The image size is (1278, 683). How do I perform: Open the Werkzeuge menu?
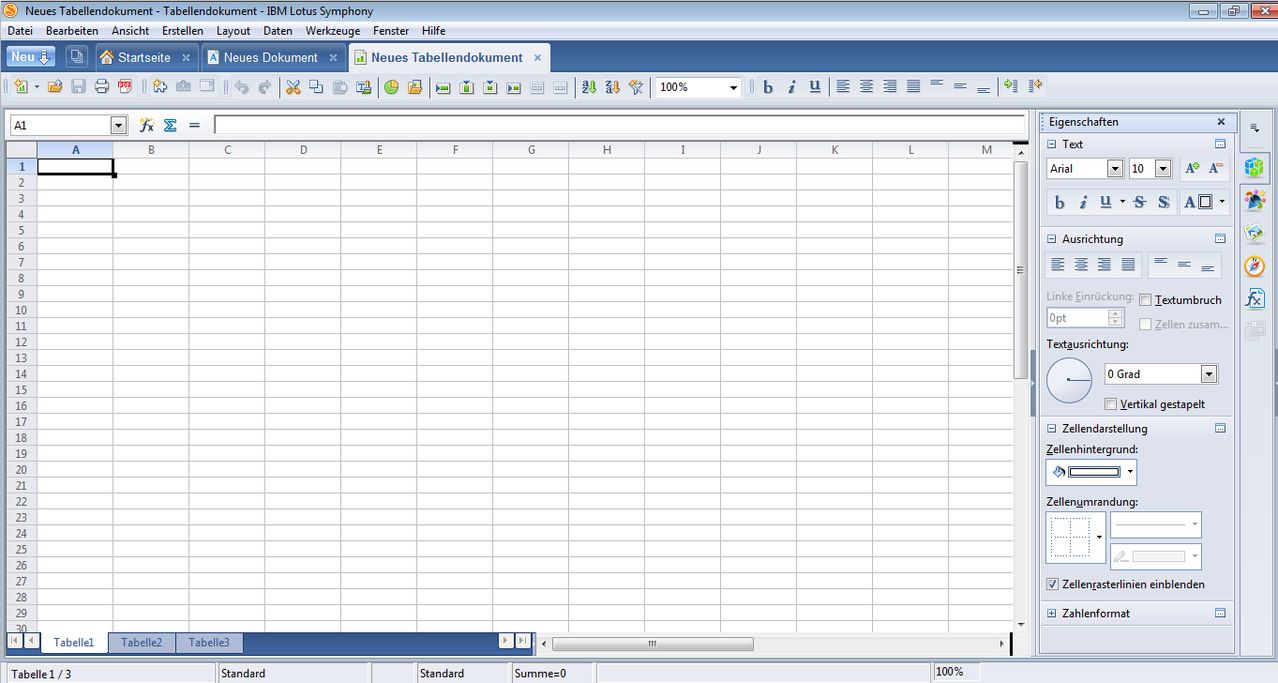332,31
